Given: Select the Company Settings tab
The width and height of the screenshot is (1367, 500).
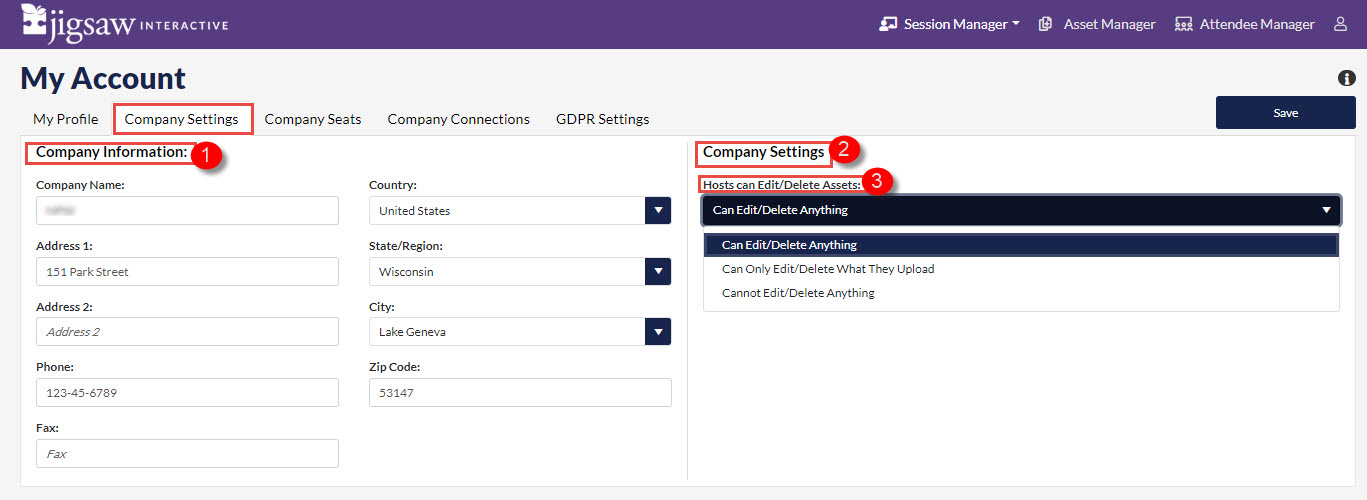Looking at the screenshot, I should point(182,119).
